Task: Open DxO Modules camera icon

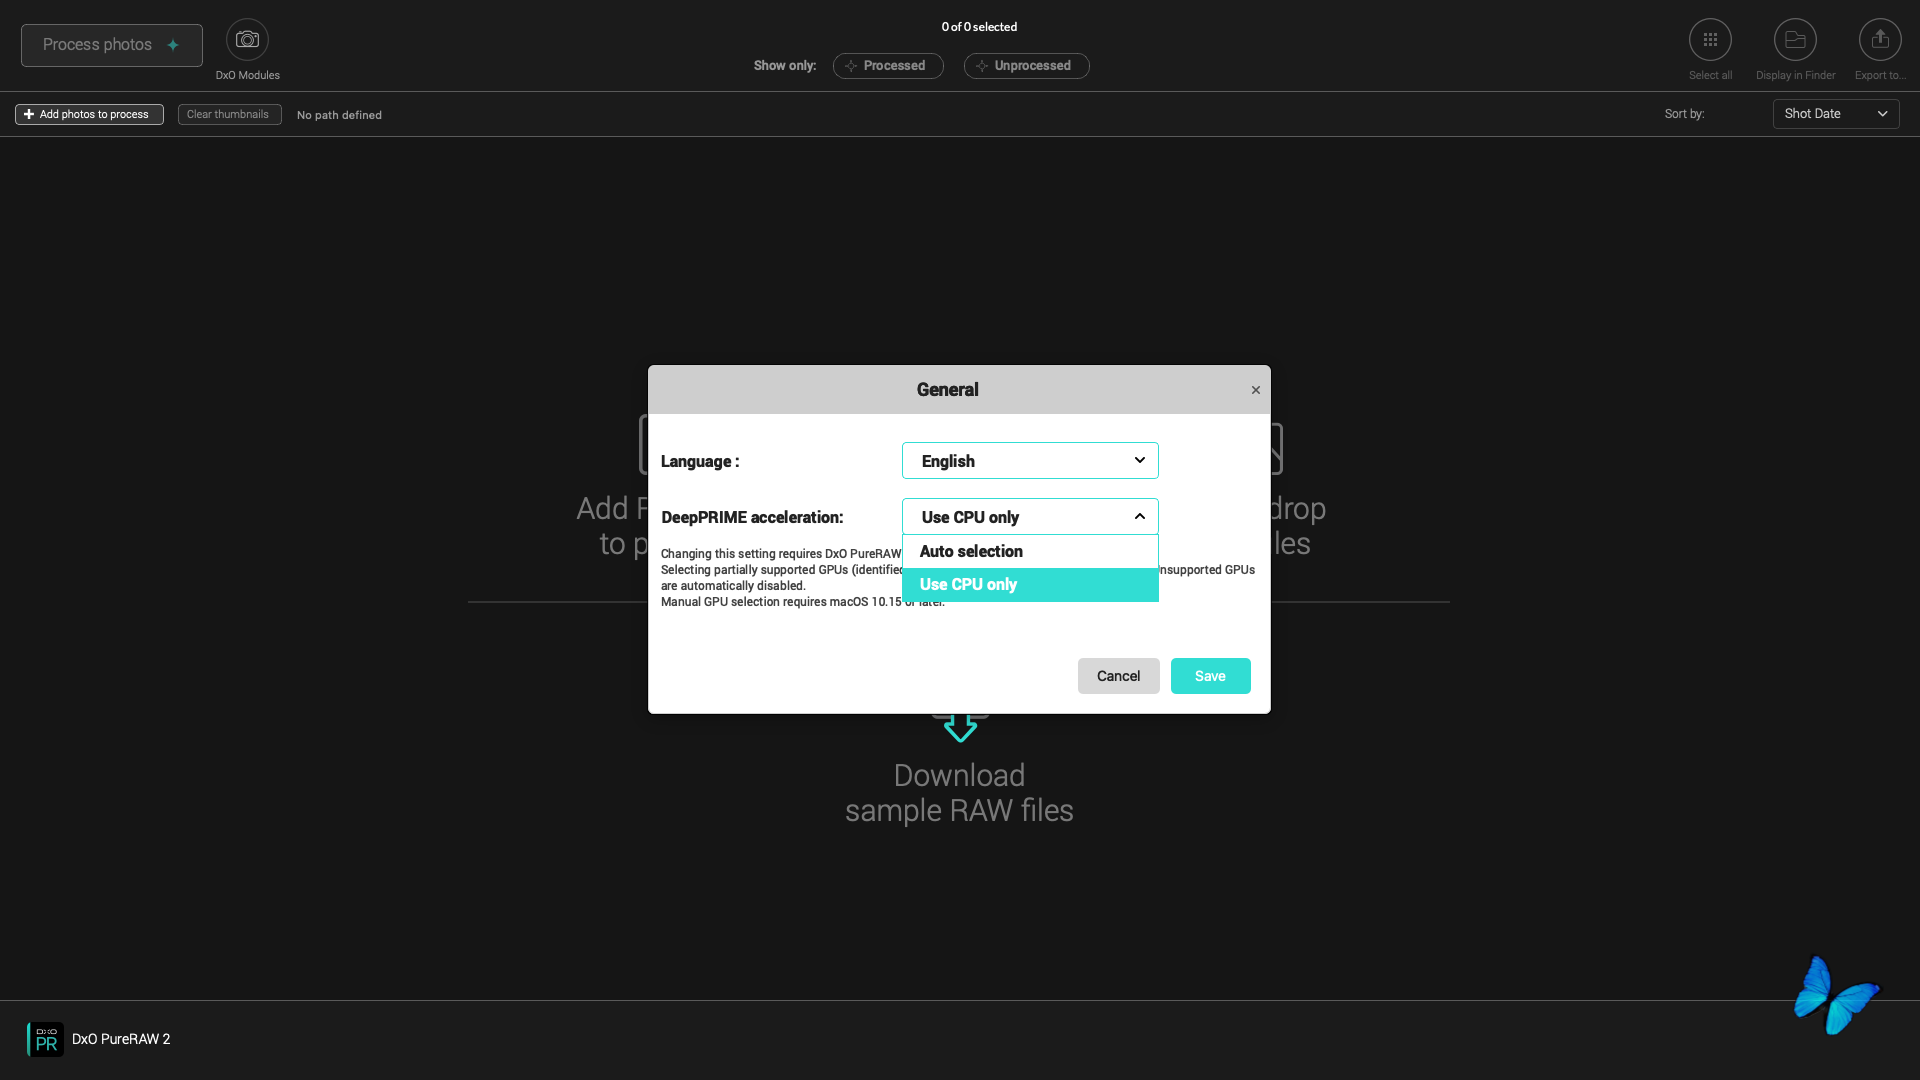Action: [x=247, y=40]
